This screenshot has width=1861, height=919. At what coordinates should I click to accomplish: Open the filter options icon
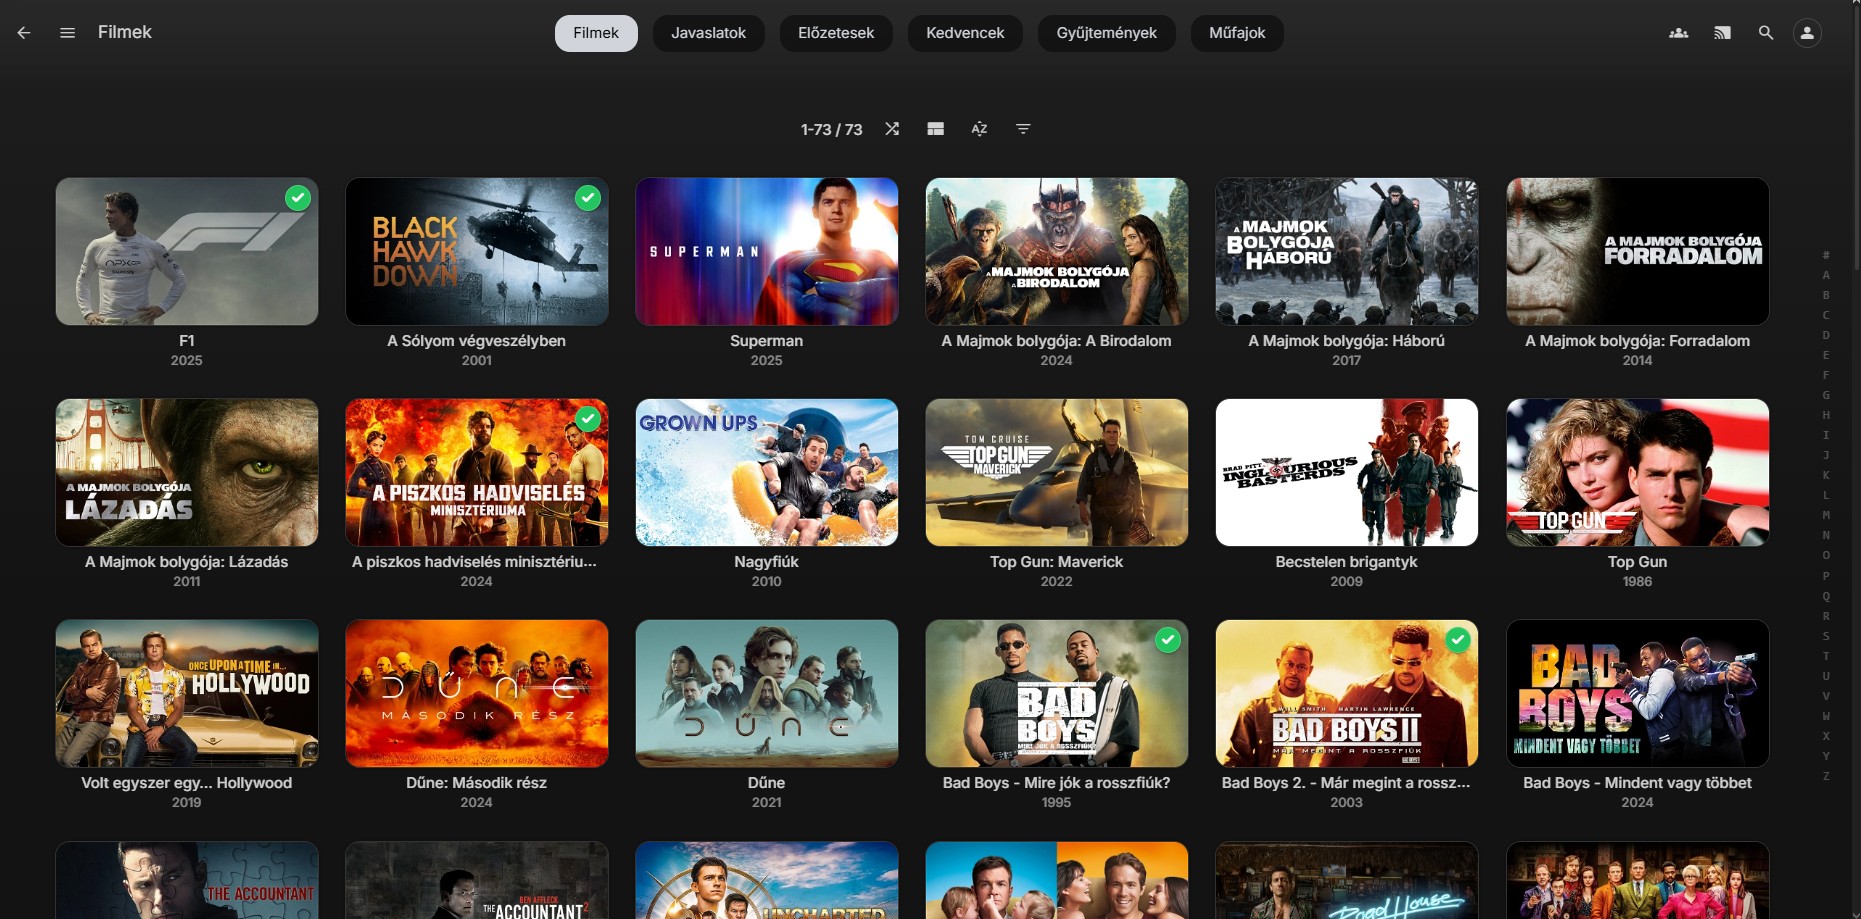pos(1023,129)
